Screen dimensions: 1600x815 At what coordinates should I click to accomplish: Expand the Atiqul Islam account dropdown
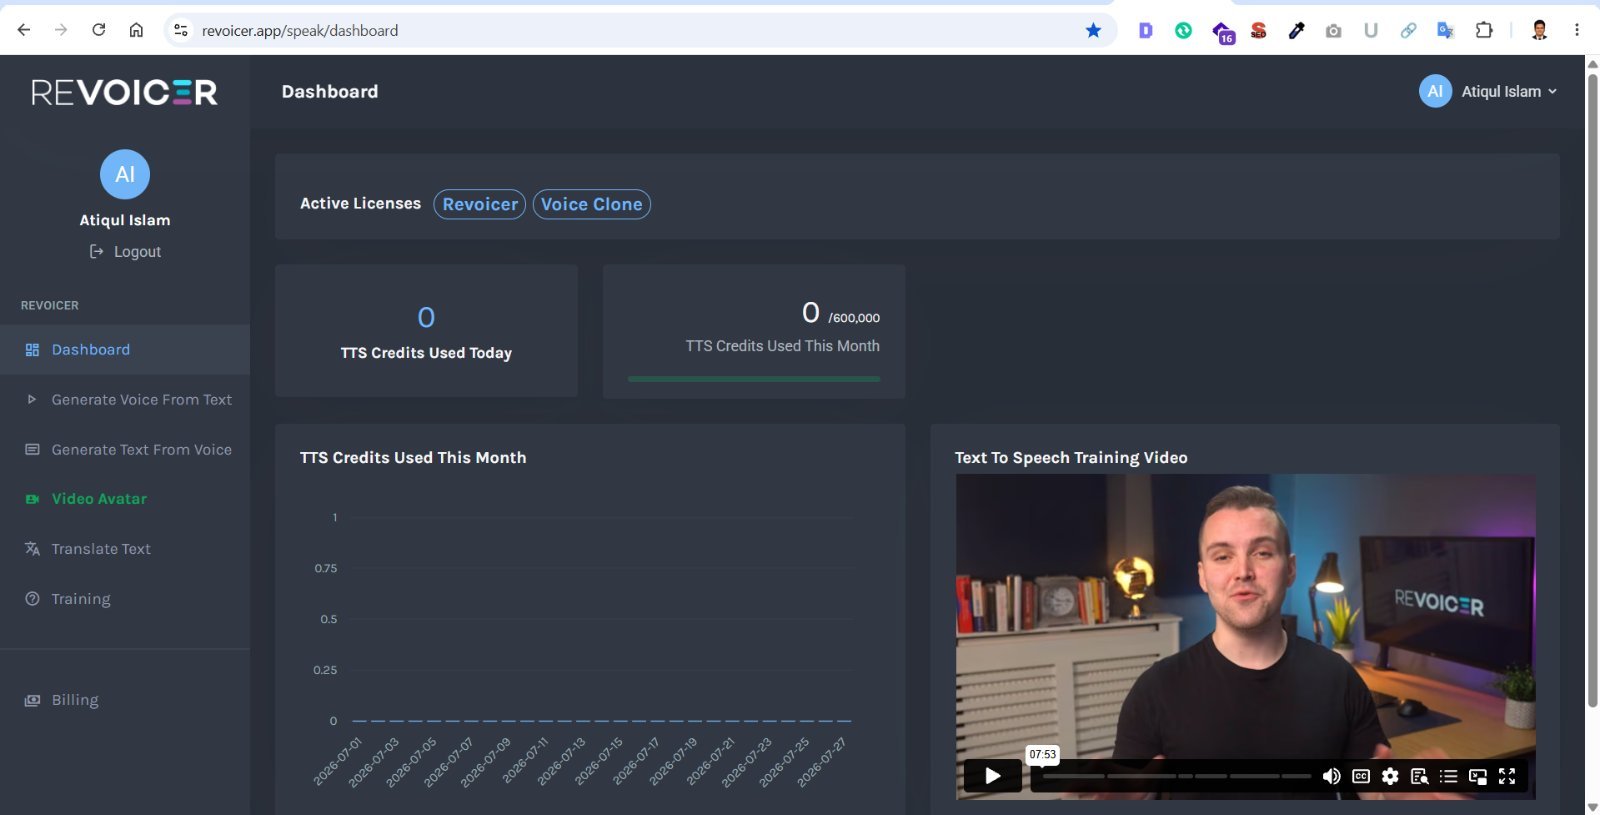point(1488,91)
